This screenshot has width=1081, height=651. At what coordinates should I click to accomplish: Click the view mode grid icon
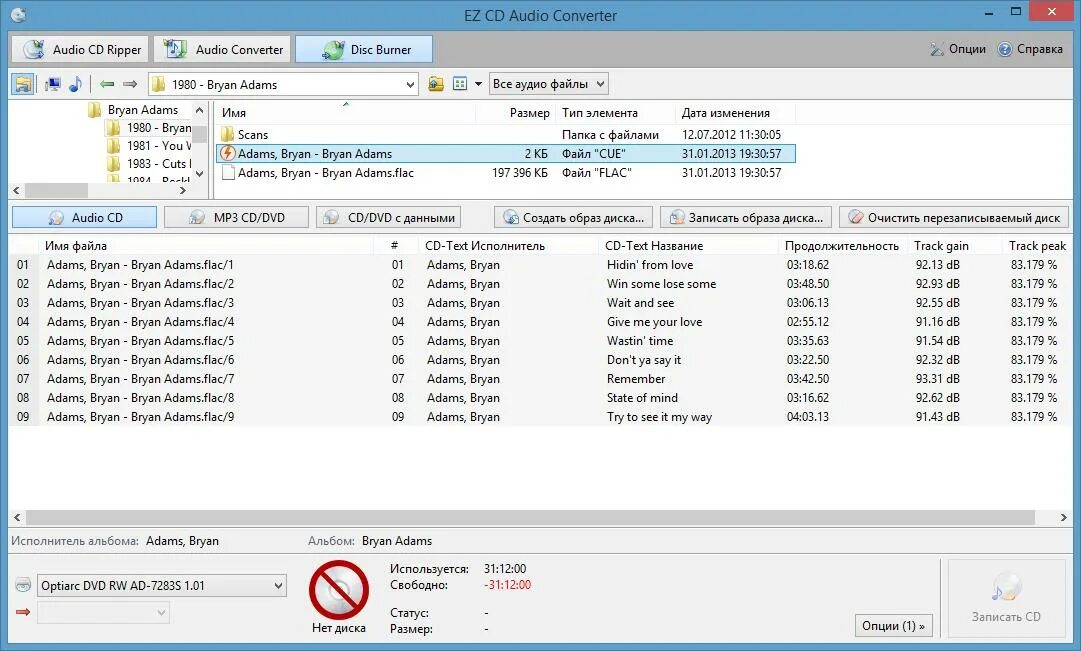coord(460,84)
